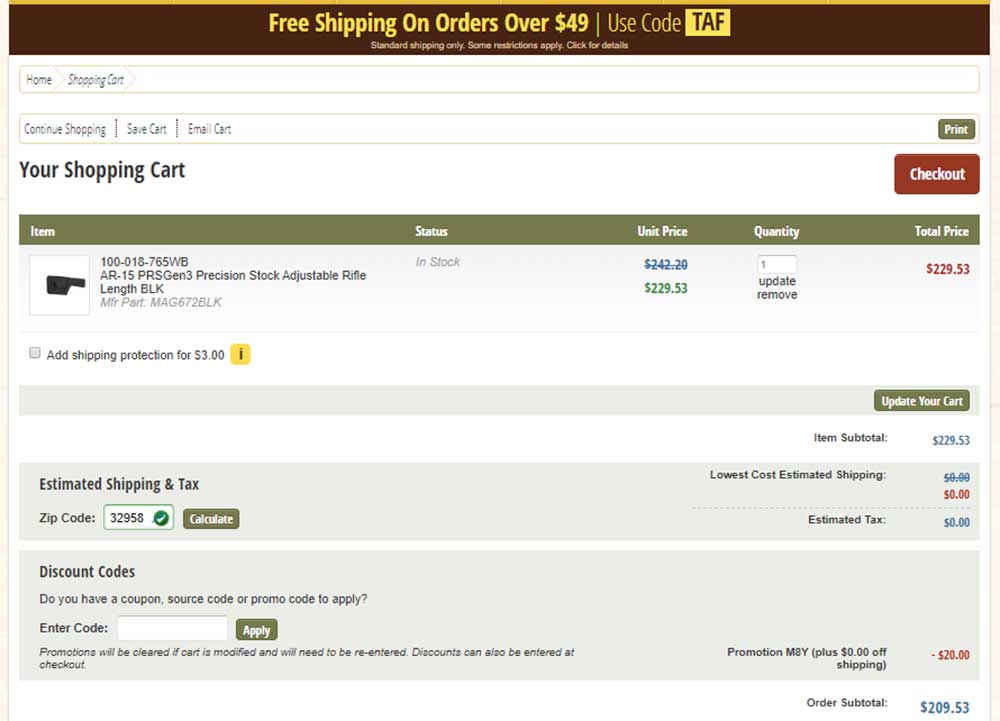Click the yellow shipping protection info icon
This screenshot has height=721, width=1000.
(240, 354)
